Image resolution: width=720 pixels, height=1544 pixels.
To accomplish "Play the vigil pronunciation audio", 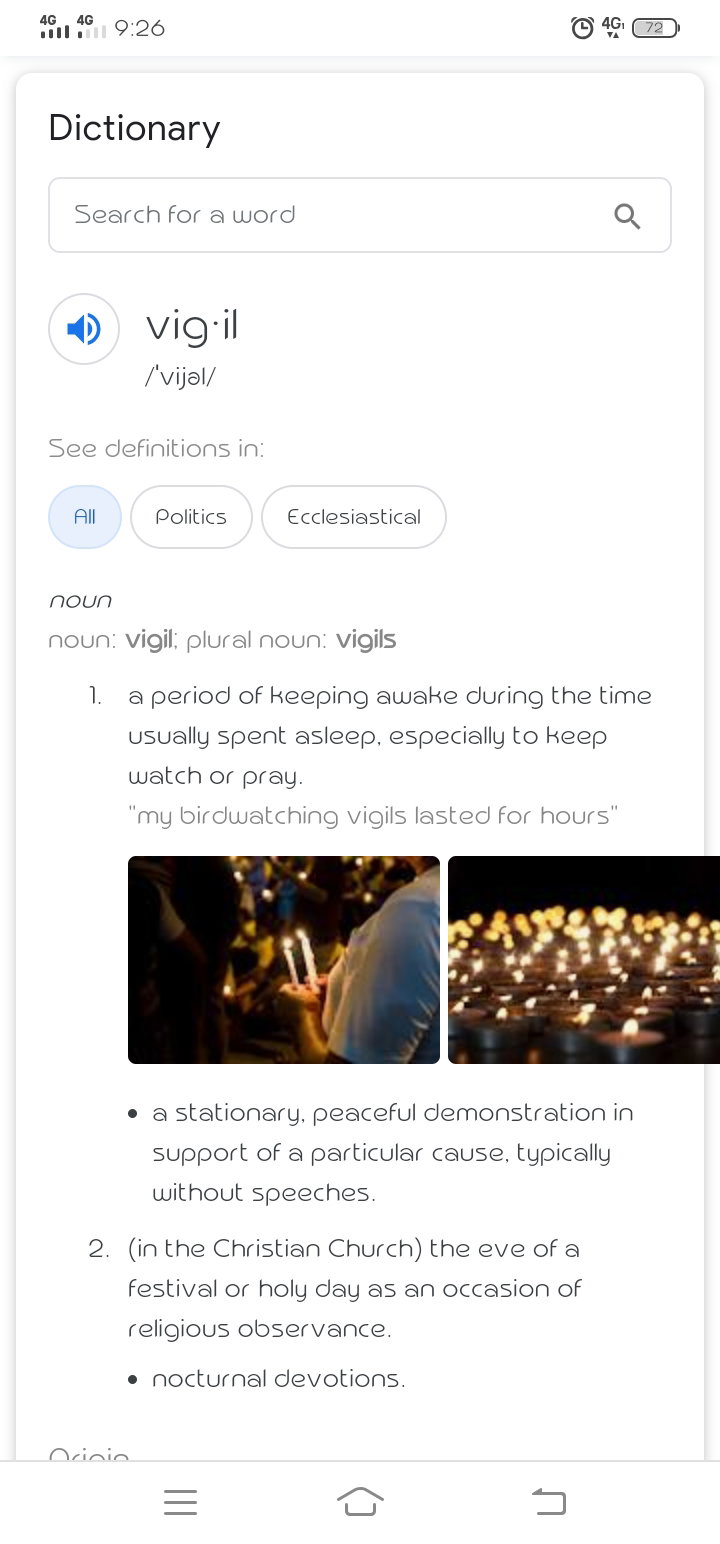I will [85, 329].
